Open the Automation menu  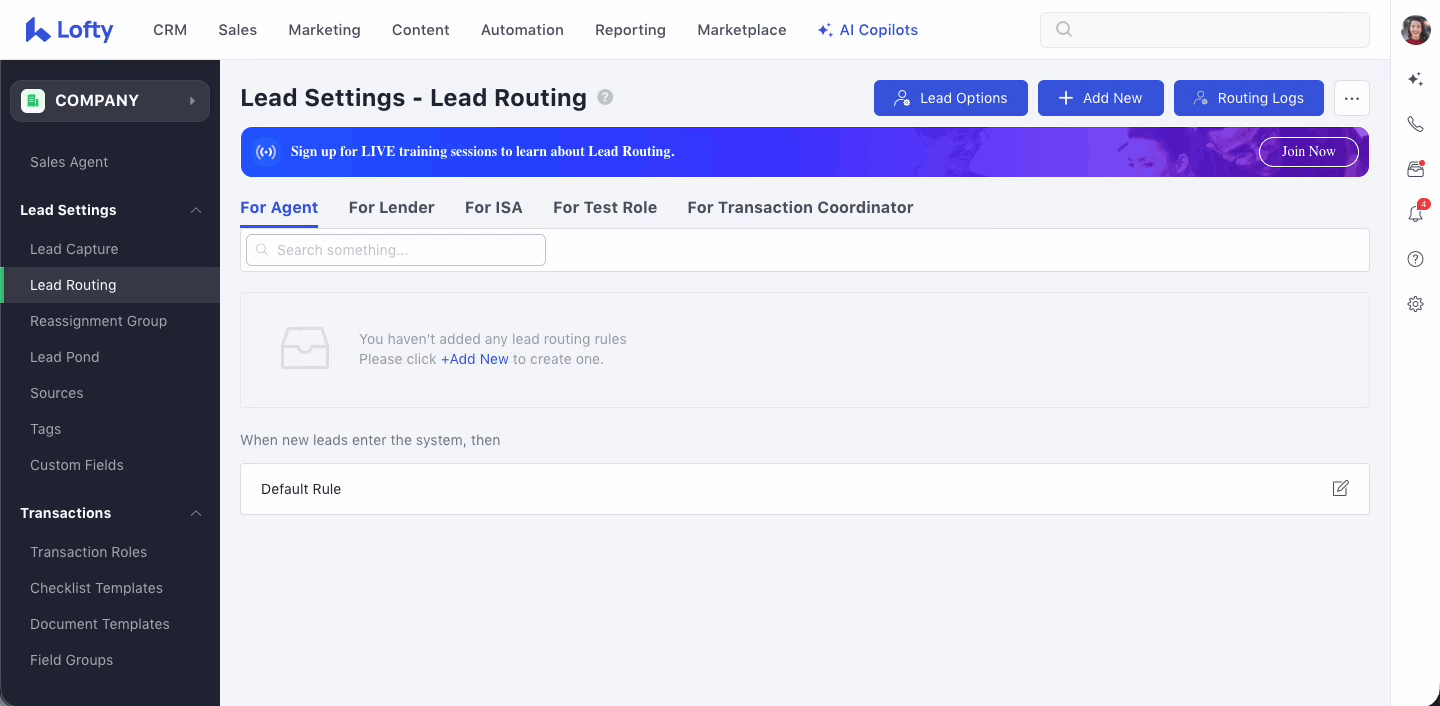pos(522,30)
